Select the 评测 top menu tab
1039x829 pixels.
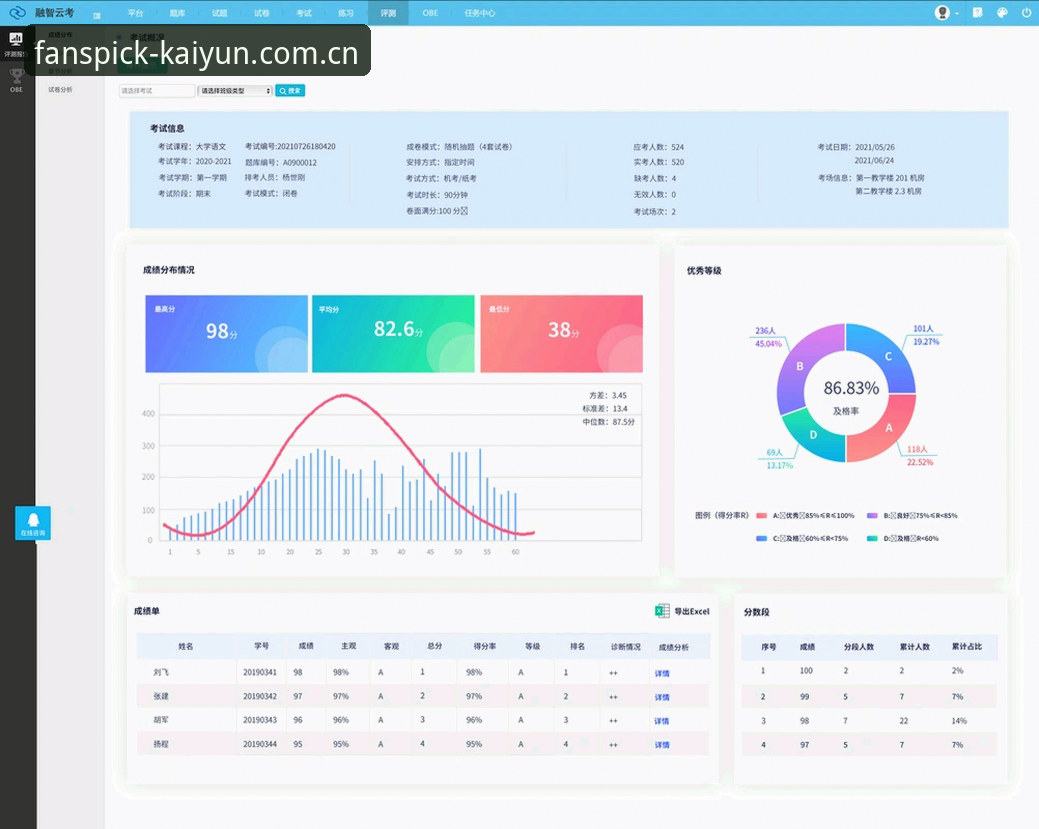pyautogui.click(x=388, y=13)
